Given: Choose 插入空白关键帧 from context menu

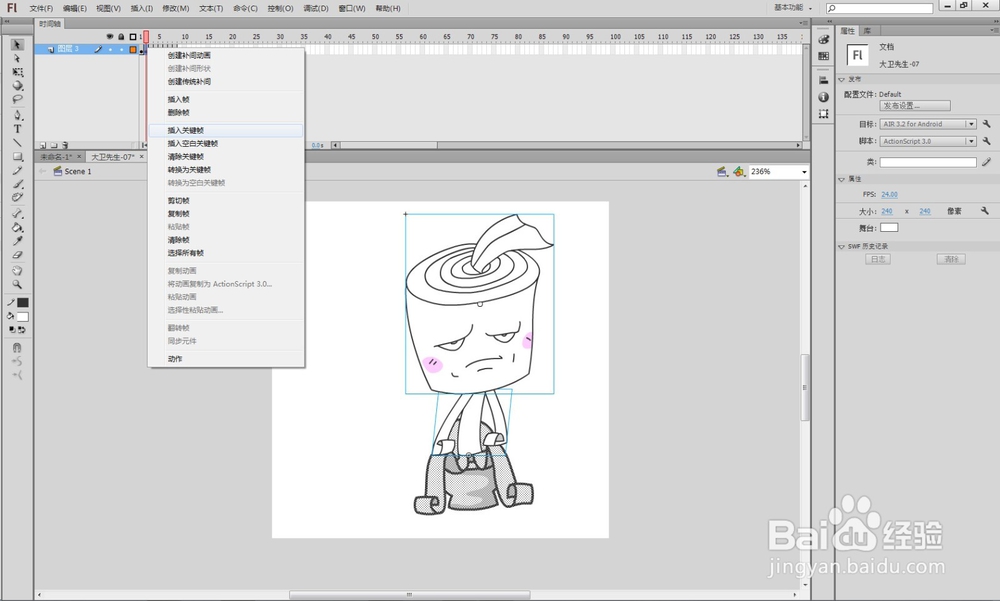Looking at the screenshot, I should click(226, 144).
